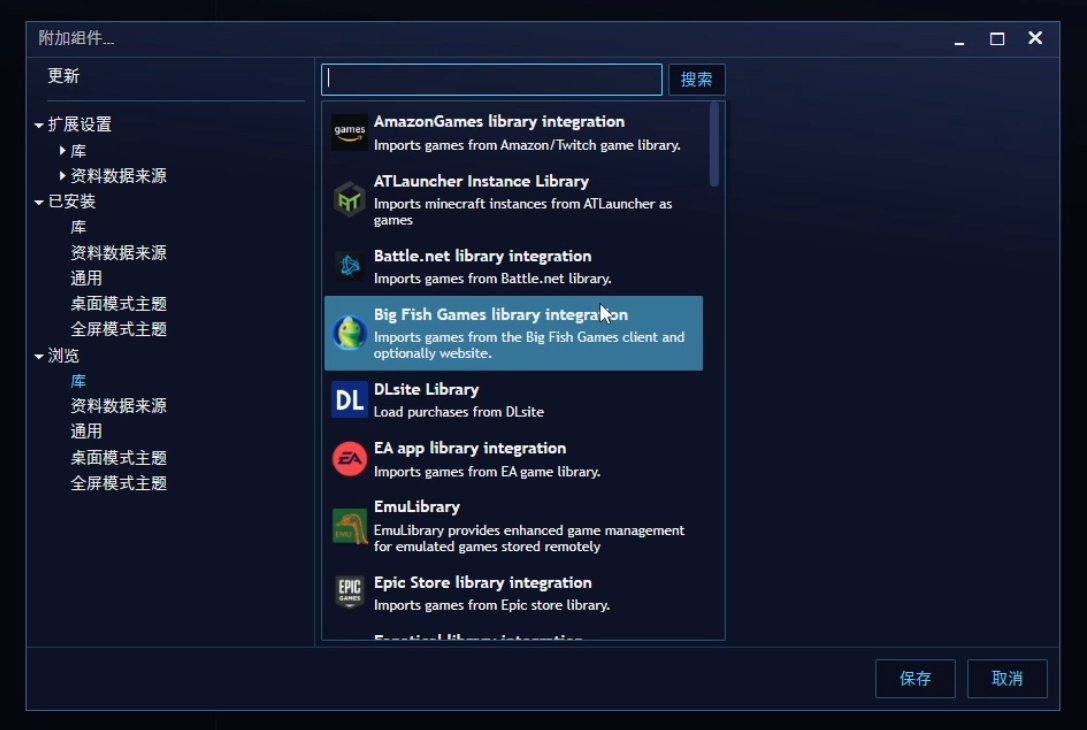Select Epic Store library integration title
Image resolution: width=1087 pixels, height=730 pixels.
click(x=482, y=582)
